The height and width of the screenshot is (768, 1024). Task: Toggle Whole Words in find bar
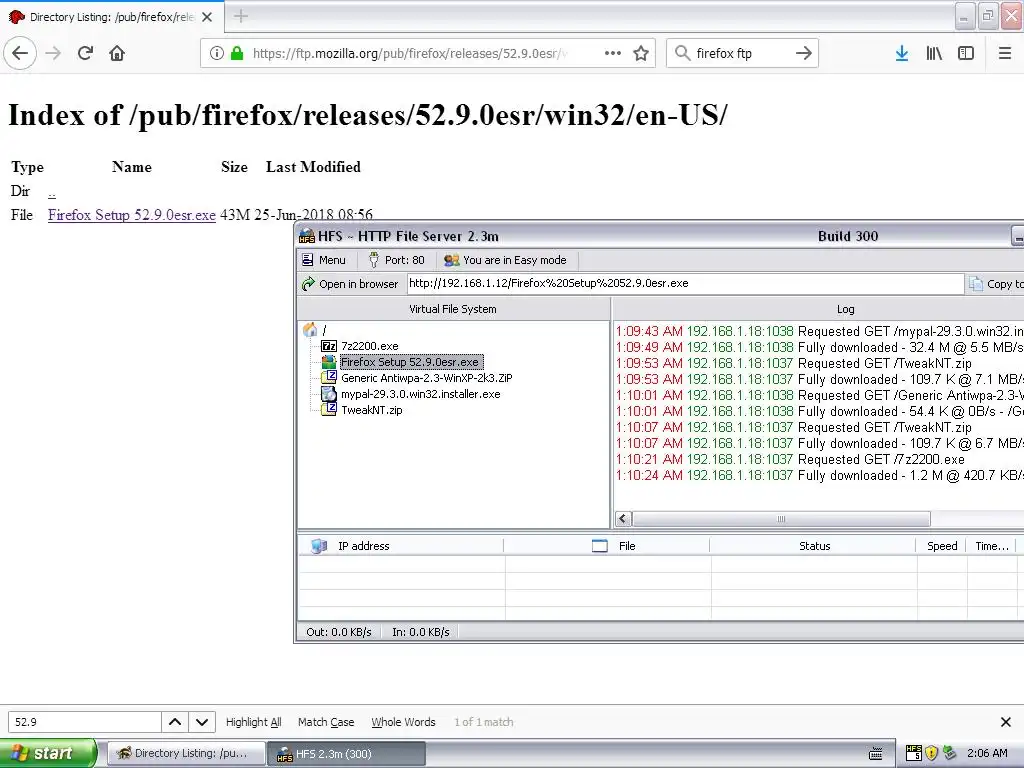[403, 722]
